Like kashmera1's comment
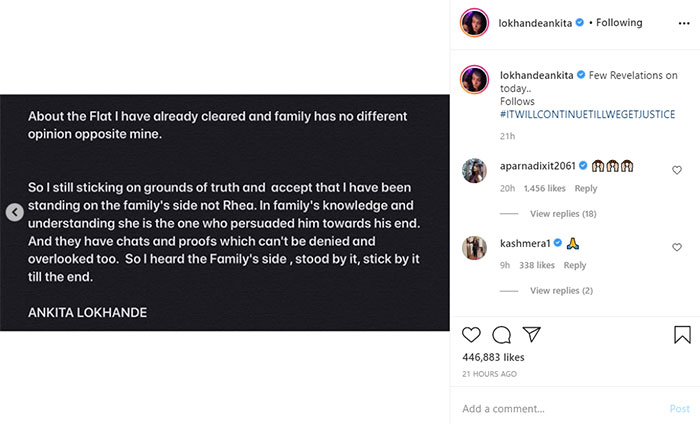 pyautogui.click(x=677, y=247)
